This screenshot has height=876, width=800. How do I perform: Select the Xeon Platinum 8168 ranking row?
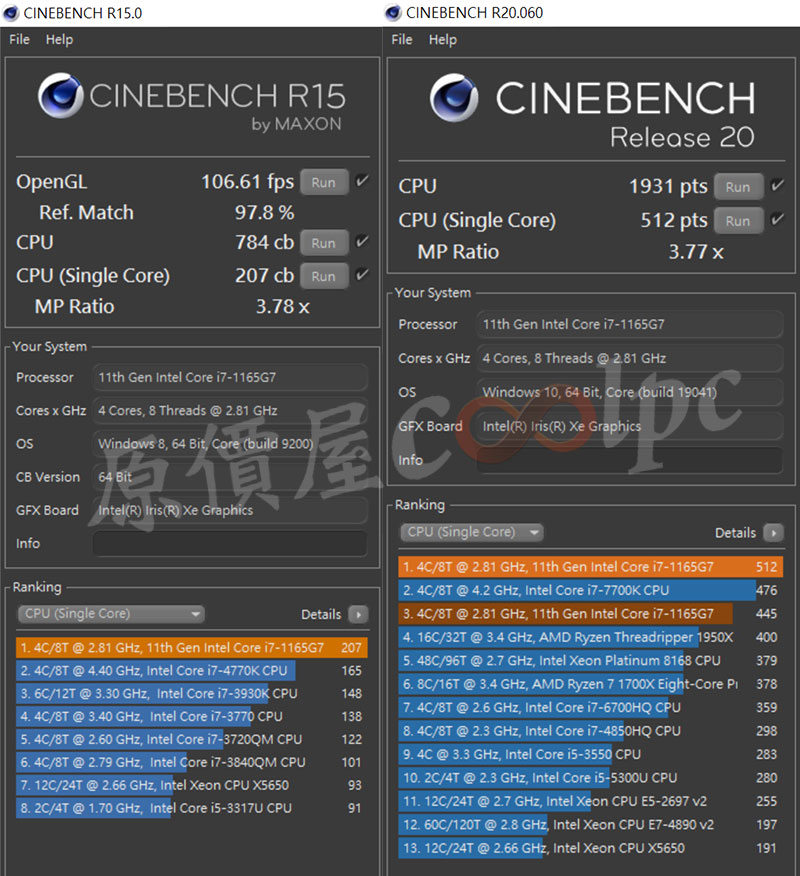point(591,661)
